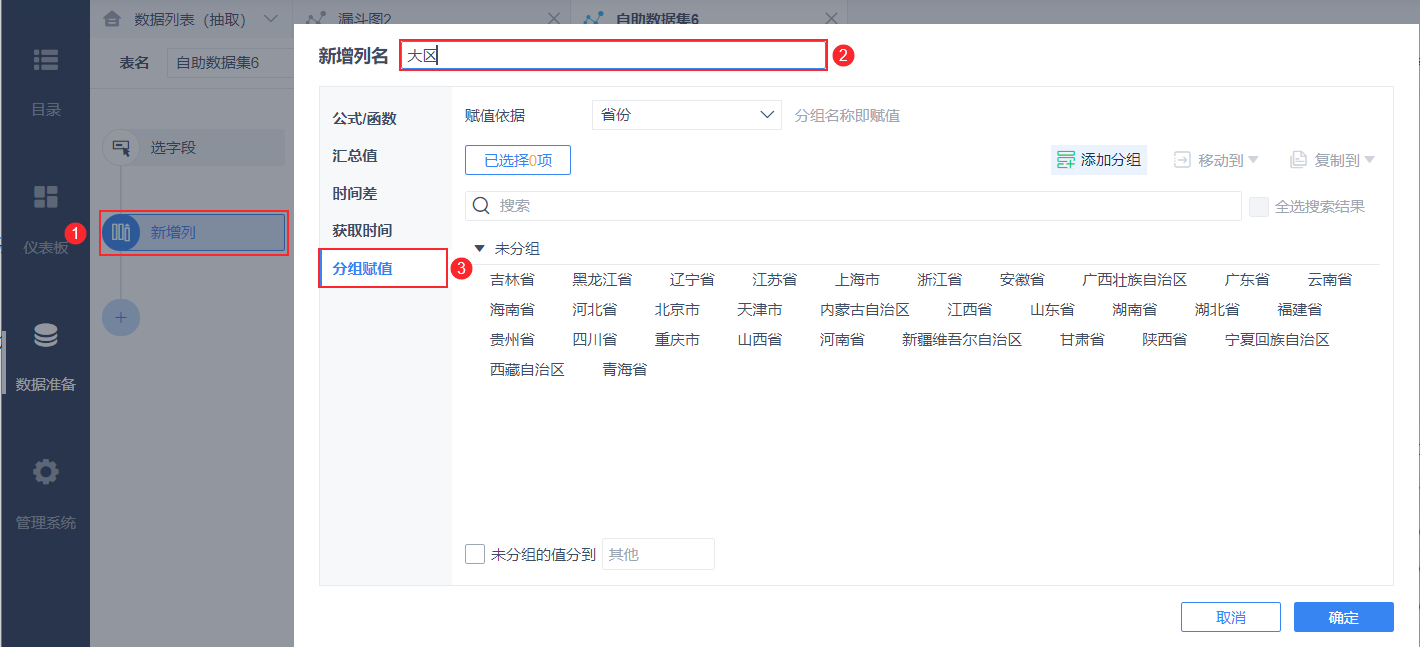The image size is (1420, 647).
Task: Select 四川省 province item
Action: tap(595, 340)
